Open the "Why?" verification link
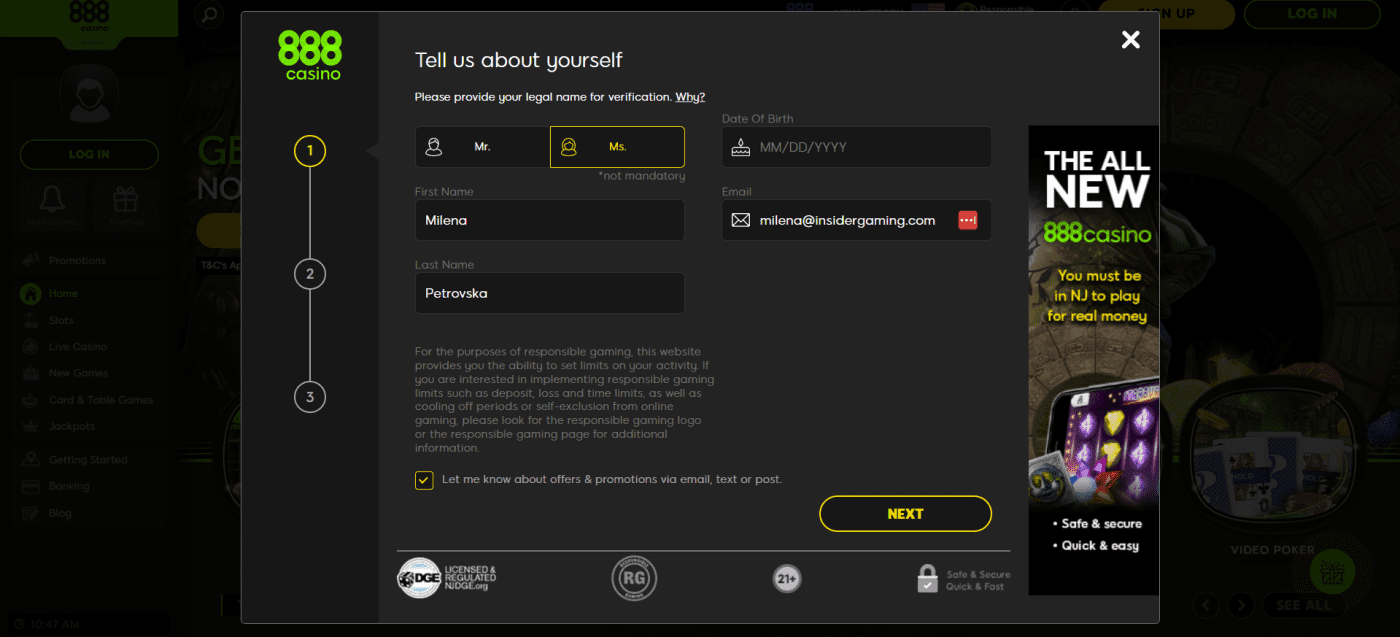 click(690, 97)
